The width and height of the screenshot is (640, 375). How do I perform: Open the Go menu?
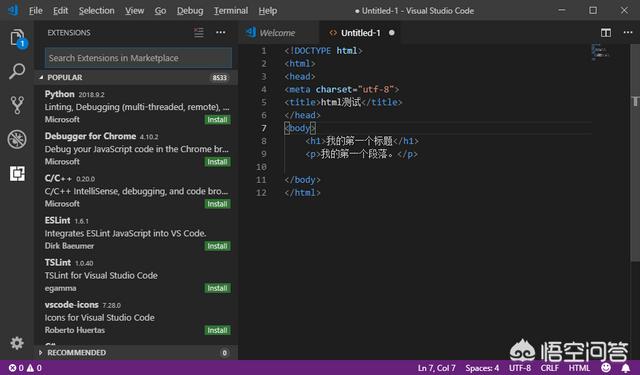[x=160, y=11]
